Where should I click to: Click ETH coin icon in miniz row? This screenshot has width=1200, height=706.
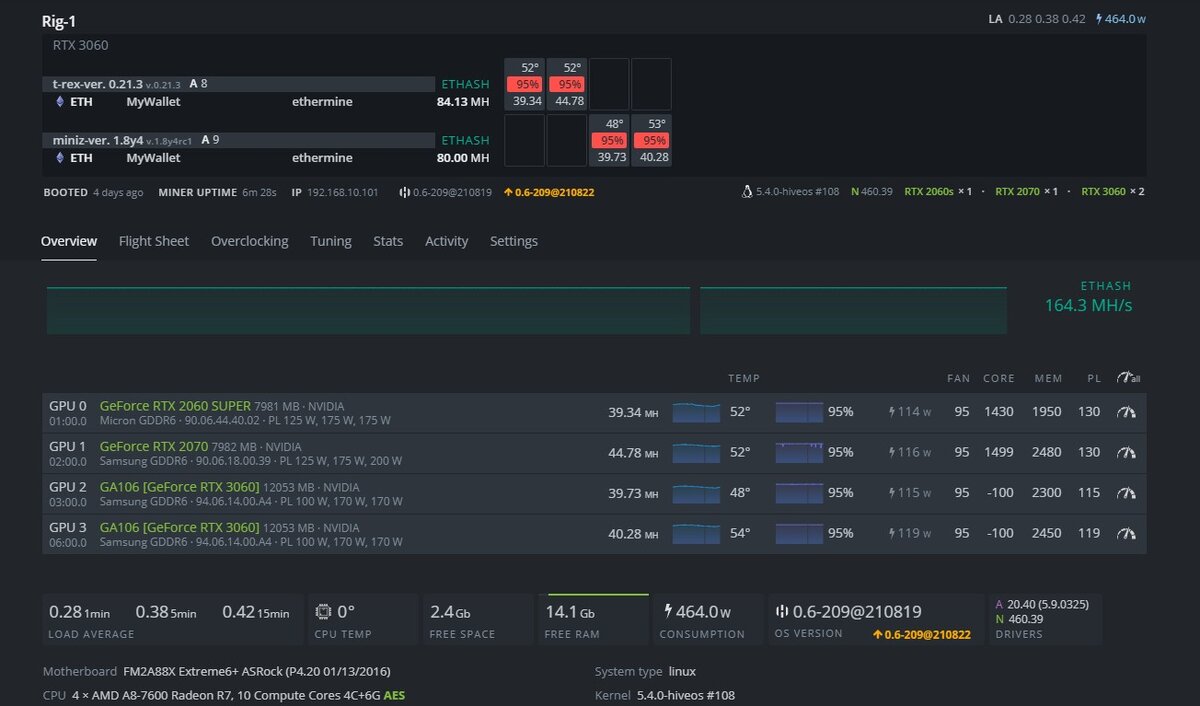59,158
